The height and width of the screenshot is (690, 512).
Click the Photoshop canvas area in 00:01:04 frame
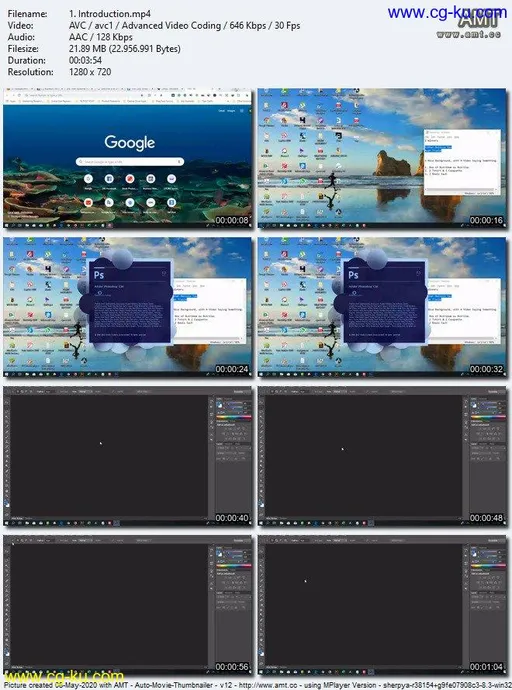(364, 604)
